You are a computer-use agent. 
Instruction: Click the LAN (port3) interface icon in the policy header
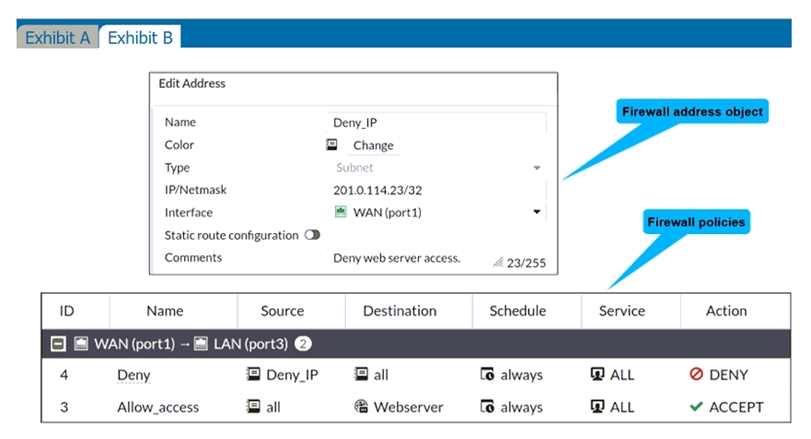pyautogui.click(x=201, y=343)
